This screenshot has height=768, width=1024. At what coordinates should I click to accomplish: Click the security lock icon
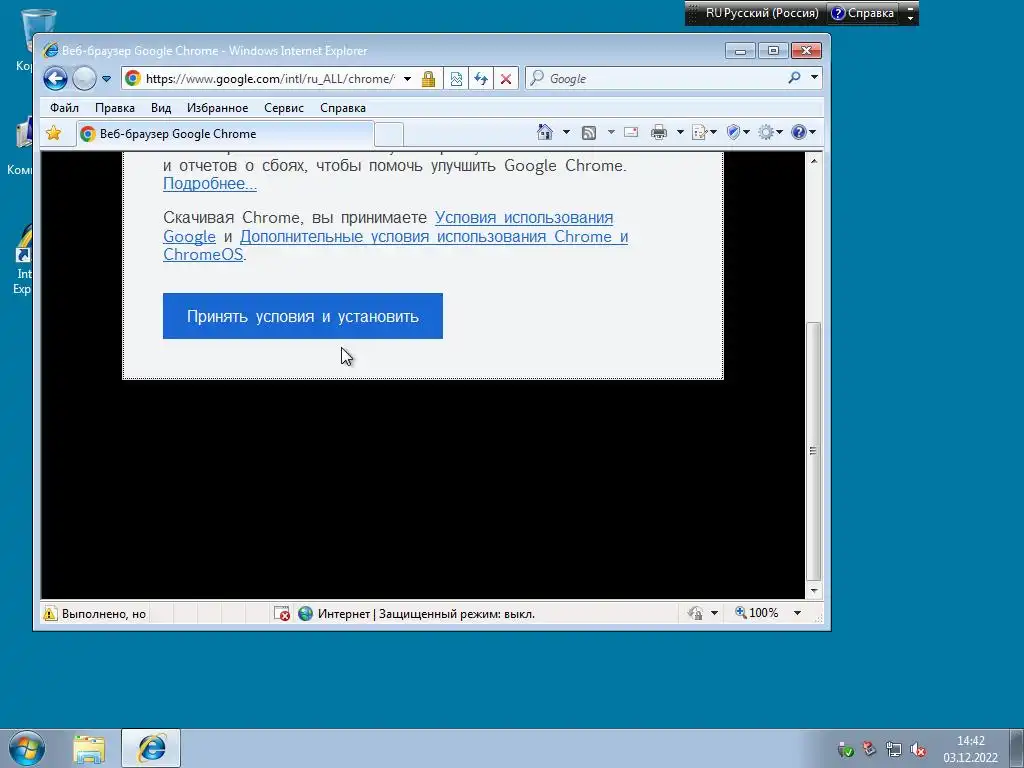pyautogui.click(x=428, y=79)
